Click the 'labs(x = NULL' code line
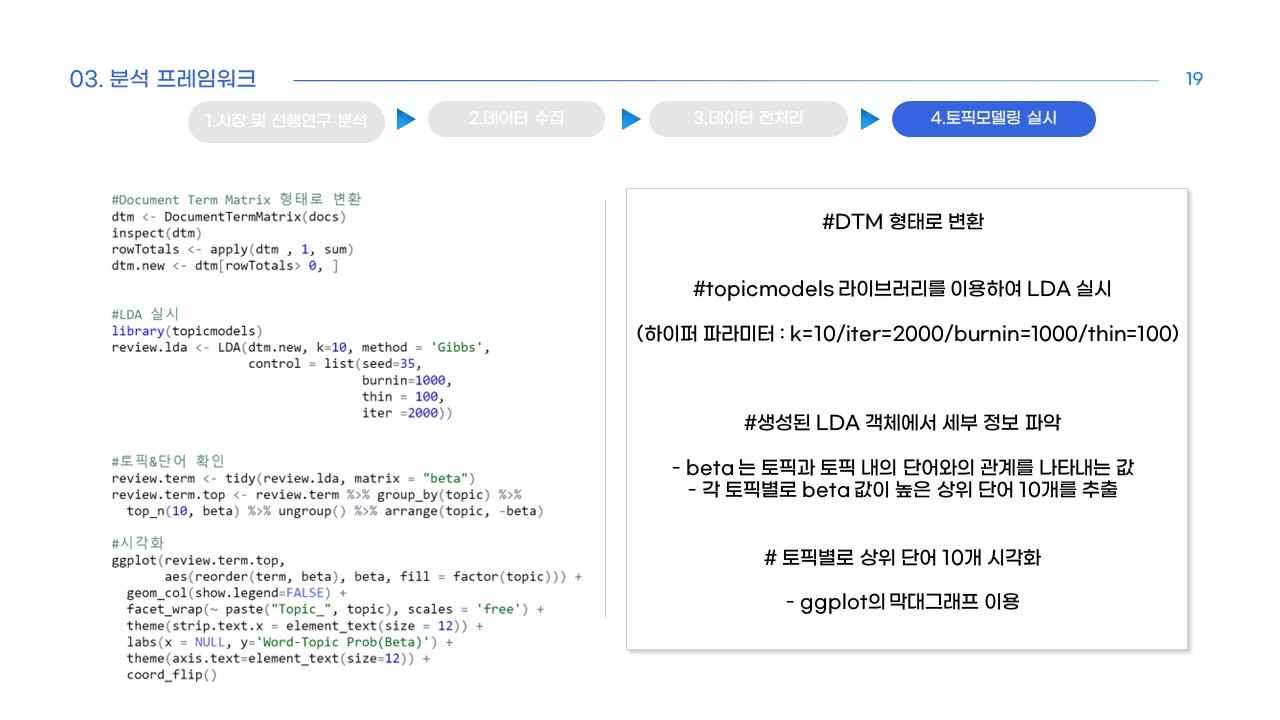Image resolution: width=1280 pixels, height=720 pixels. pos(289,642)
